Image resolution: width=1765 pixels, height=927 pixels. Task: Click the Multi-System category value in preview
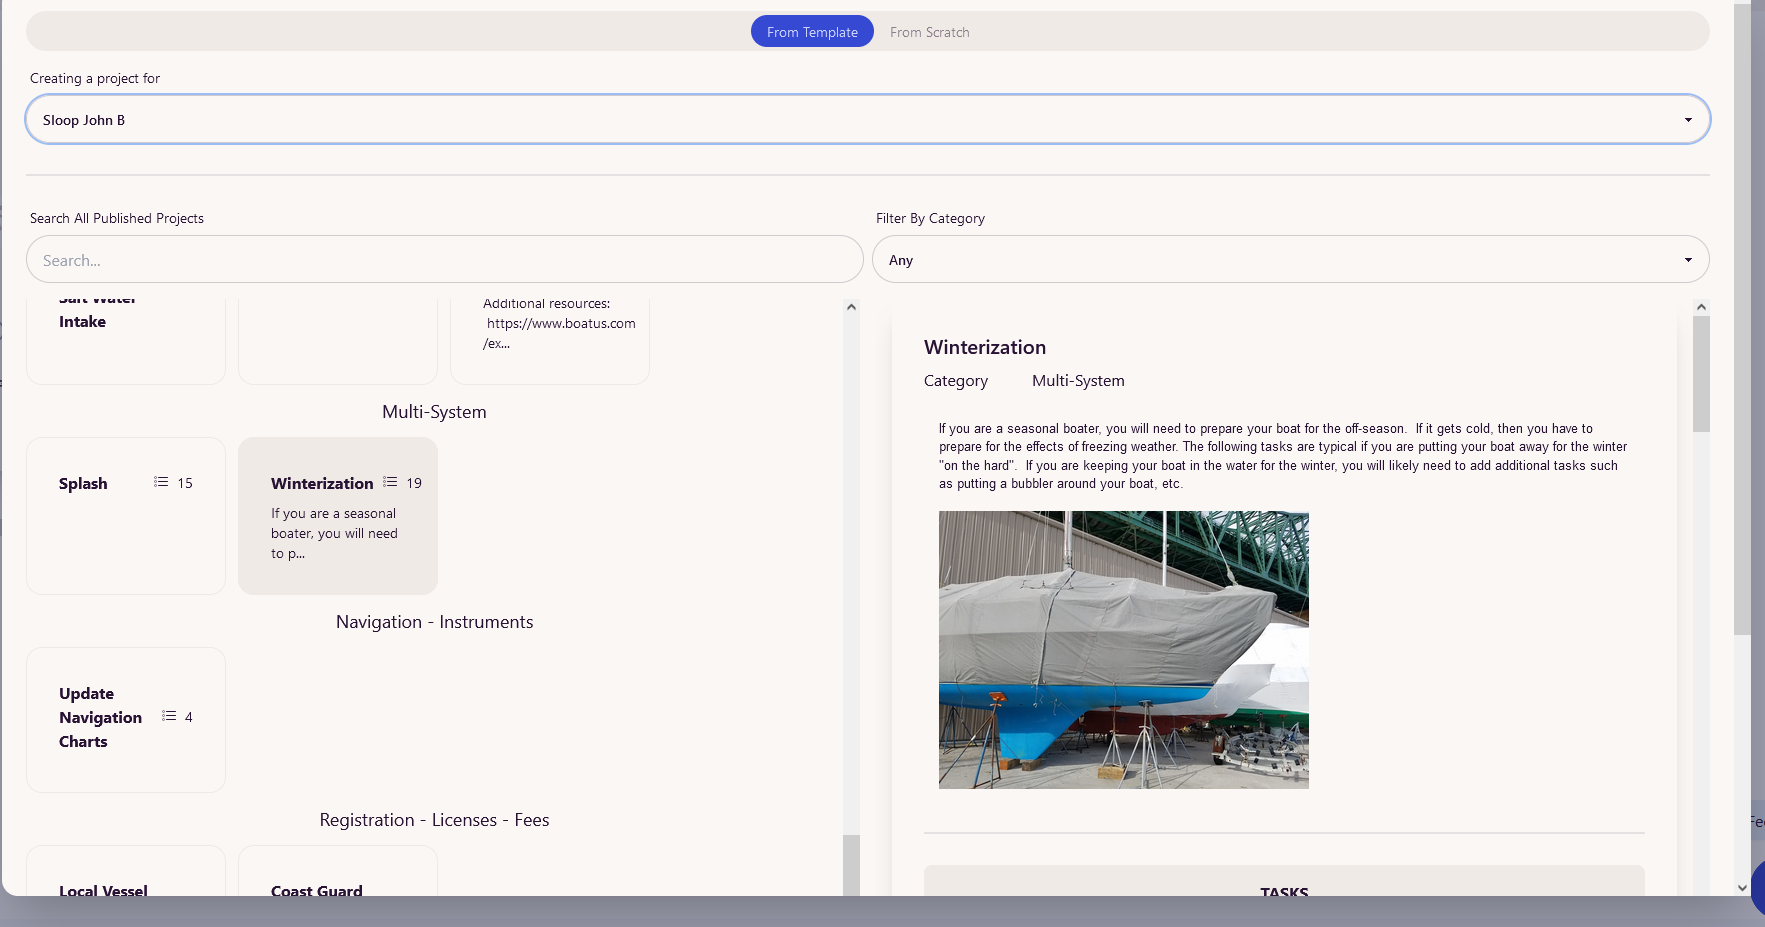1078,381
